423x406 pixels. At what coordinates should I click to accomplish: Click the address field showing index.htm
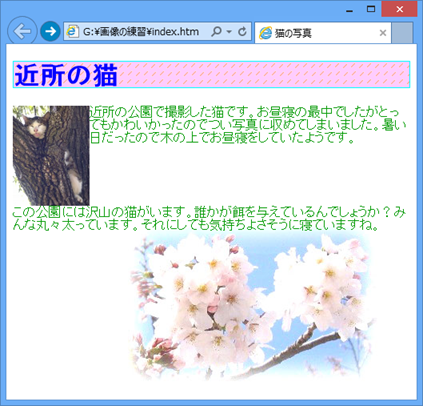(141, 32)
